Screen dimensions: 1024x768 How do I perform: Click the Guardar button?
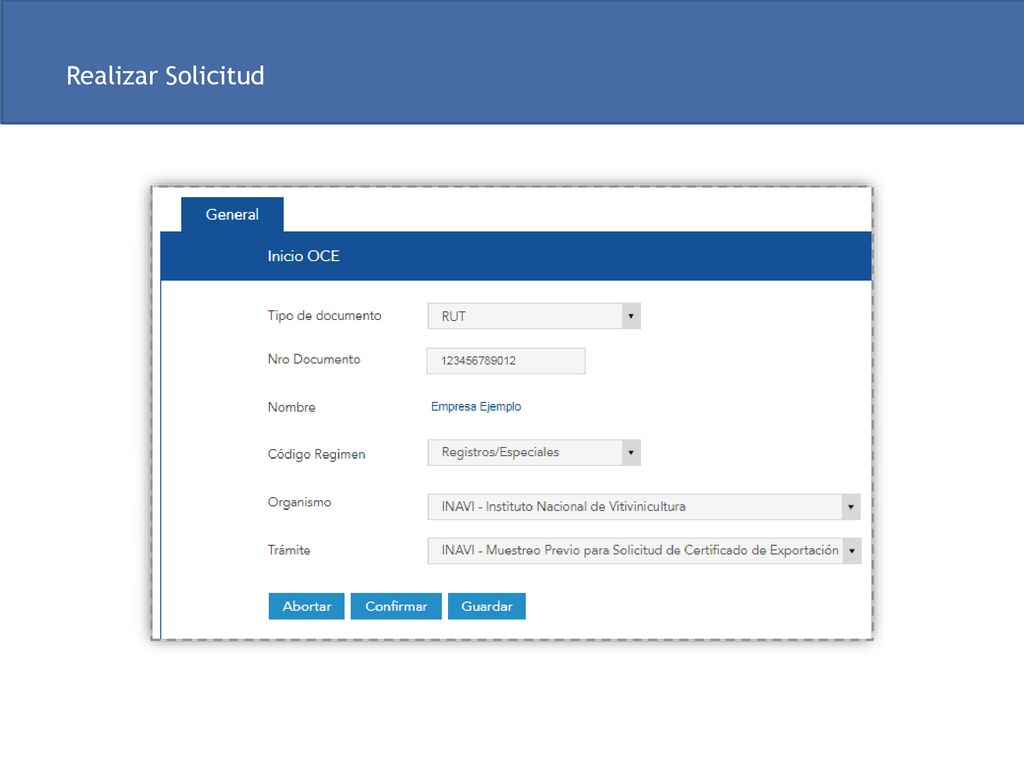(x=487, y=606)
